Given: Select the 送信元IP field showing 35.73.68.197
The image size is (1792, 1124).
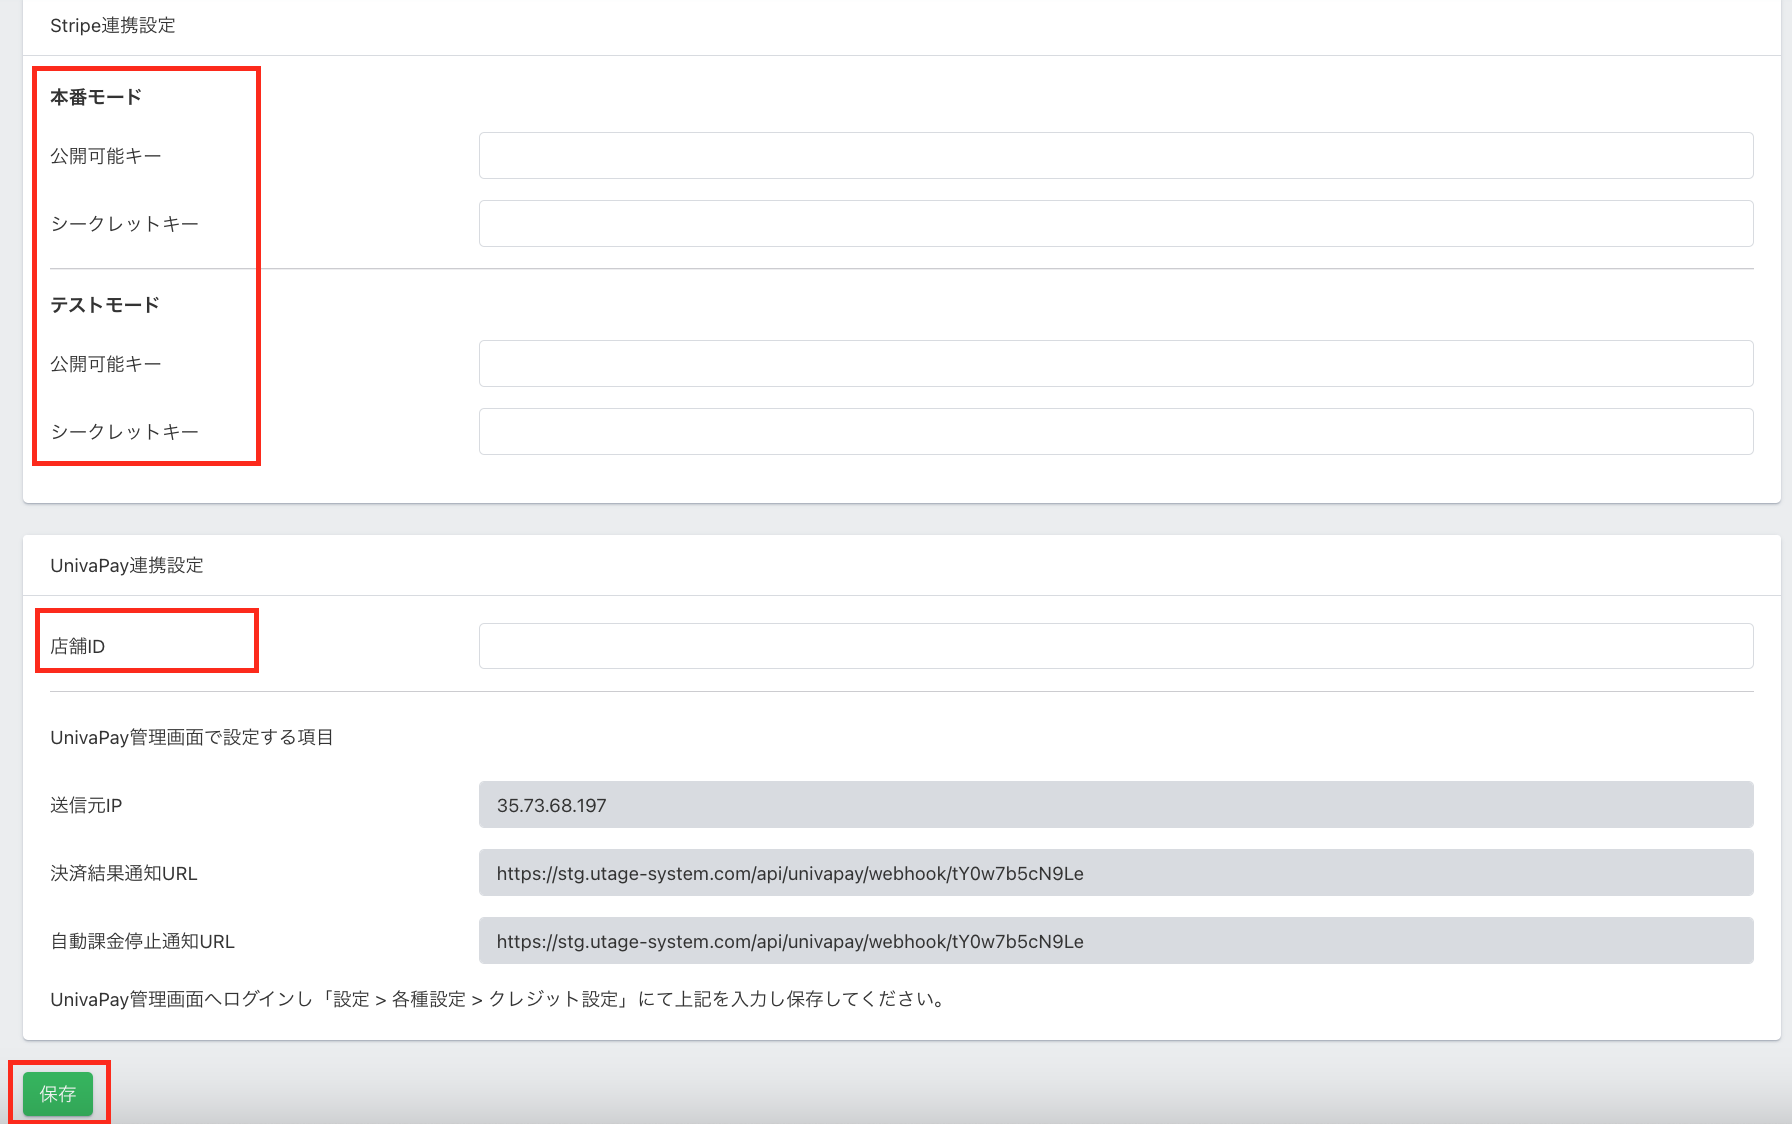Looking at the screenshot, I should click(1115, 805).
